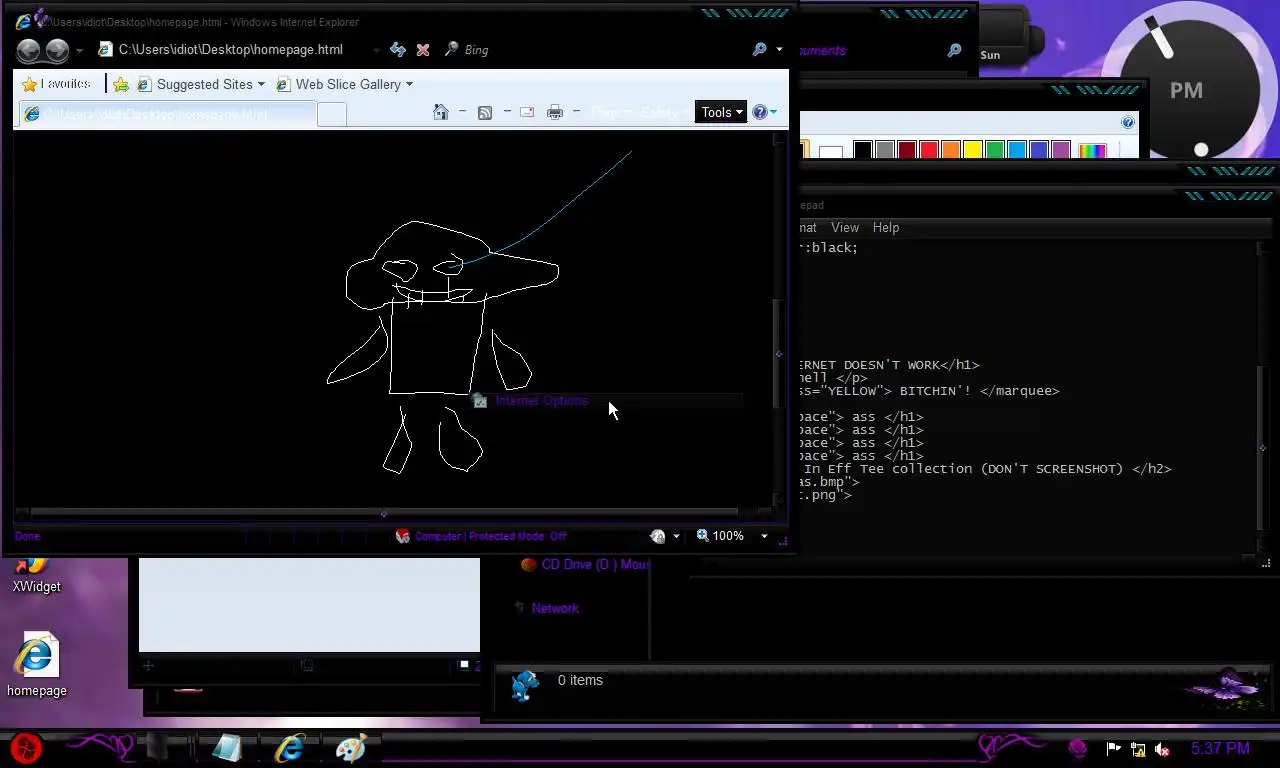Image resolution: width=1280 pixels, height=768 pixels.
Task: Open Paint's blue Help icon
Action: (1128, 122)
